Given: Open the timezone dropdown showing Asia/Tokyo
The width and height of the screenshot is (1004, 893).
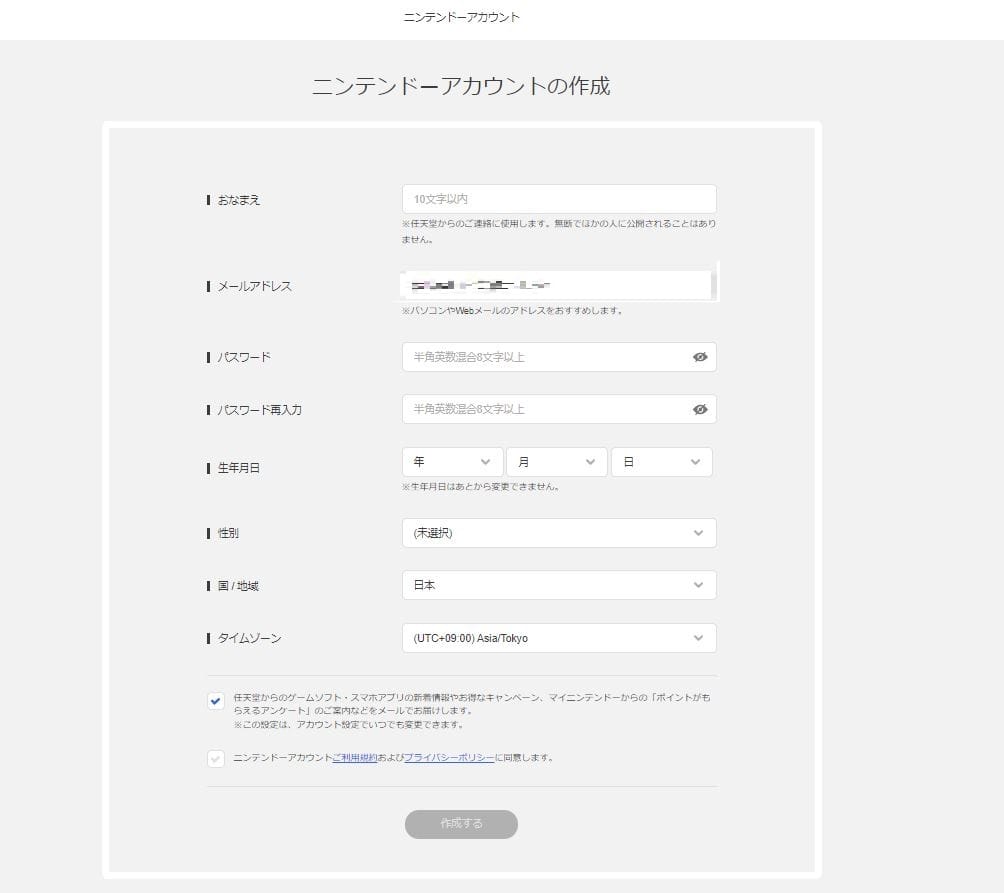Looking at the screenshot, I should (558, 637).
